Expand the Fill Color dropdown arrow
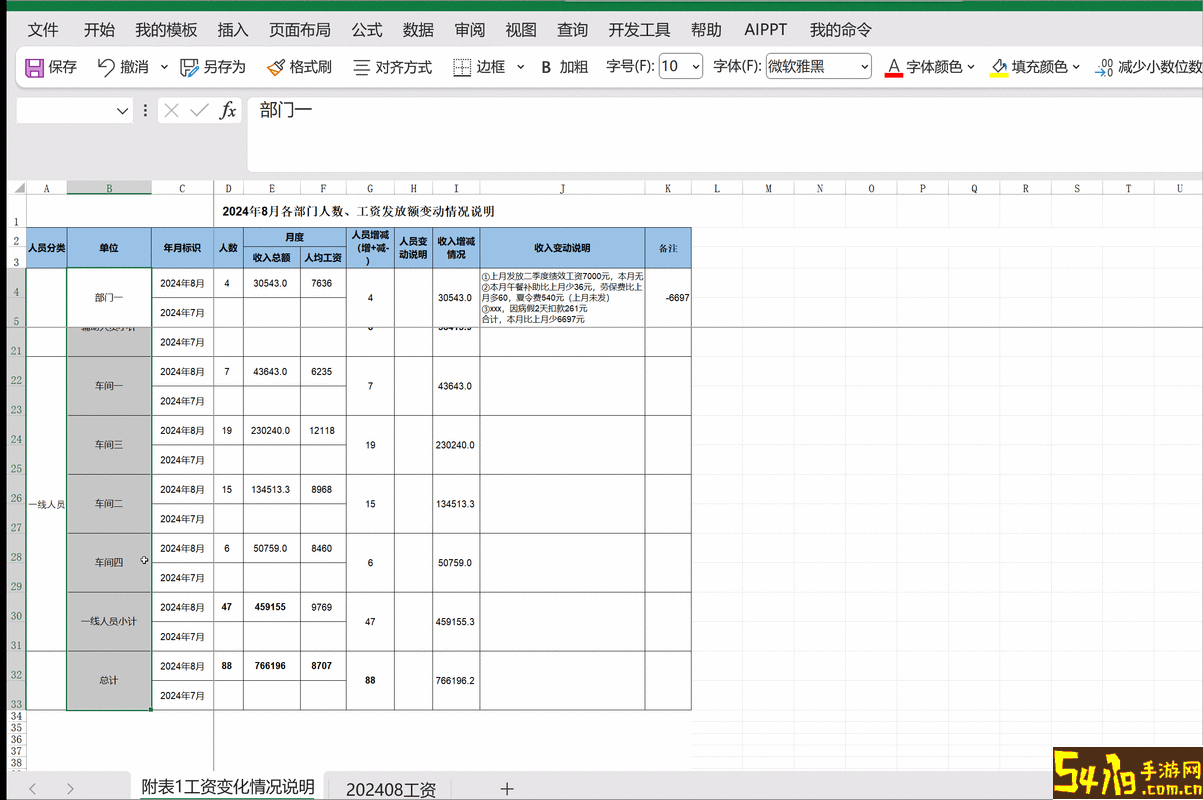The height and width of the screenshot is (800, 1203). point(1076,67)
